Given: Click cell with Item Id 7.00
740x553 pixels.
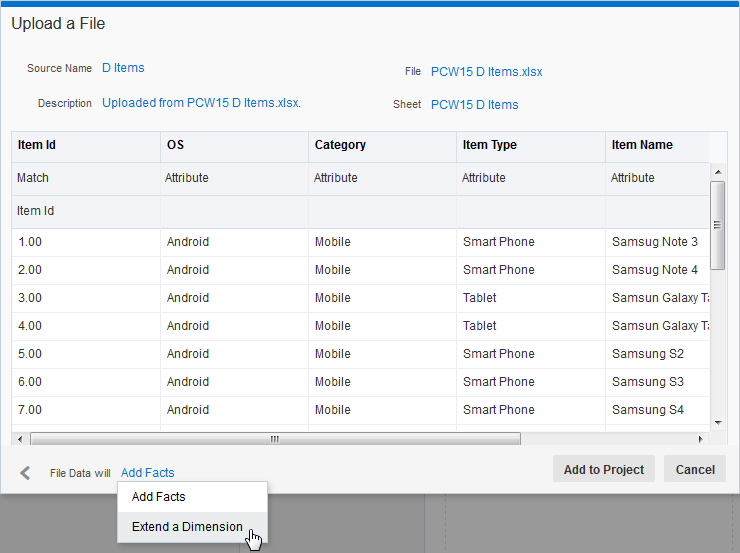Looking at the screenshot, I should coord(86,410).
